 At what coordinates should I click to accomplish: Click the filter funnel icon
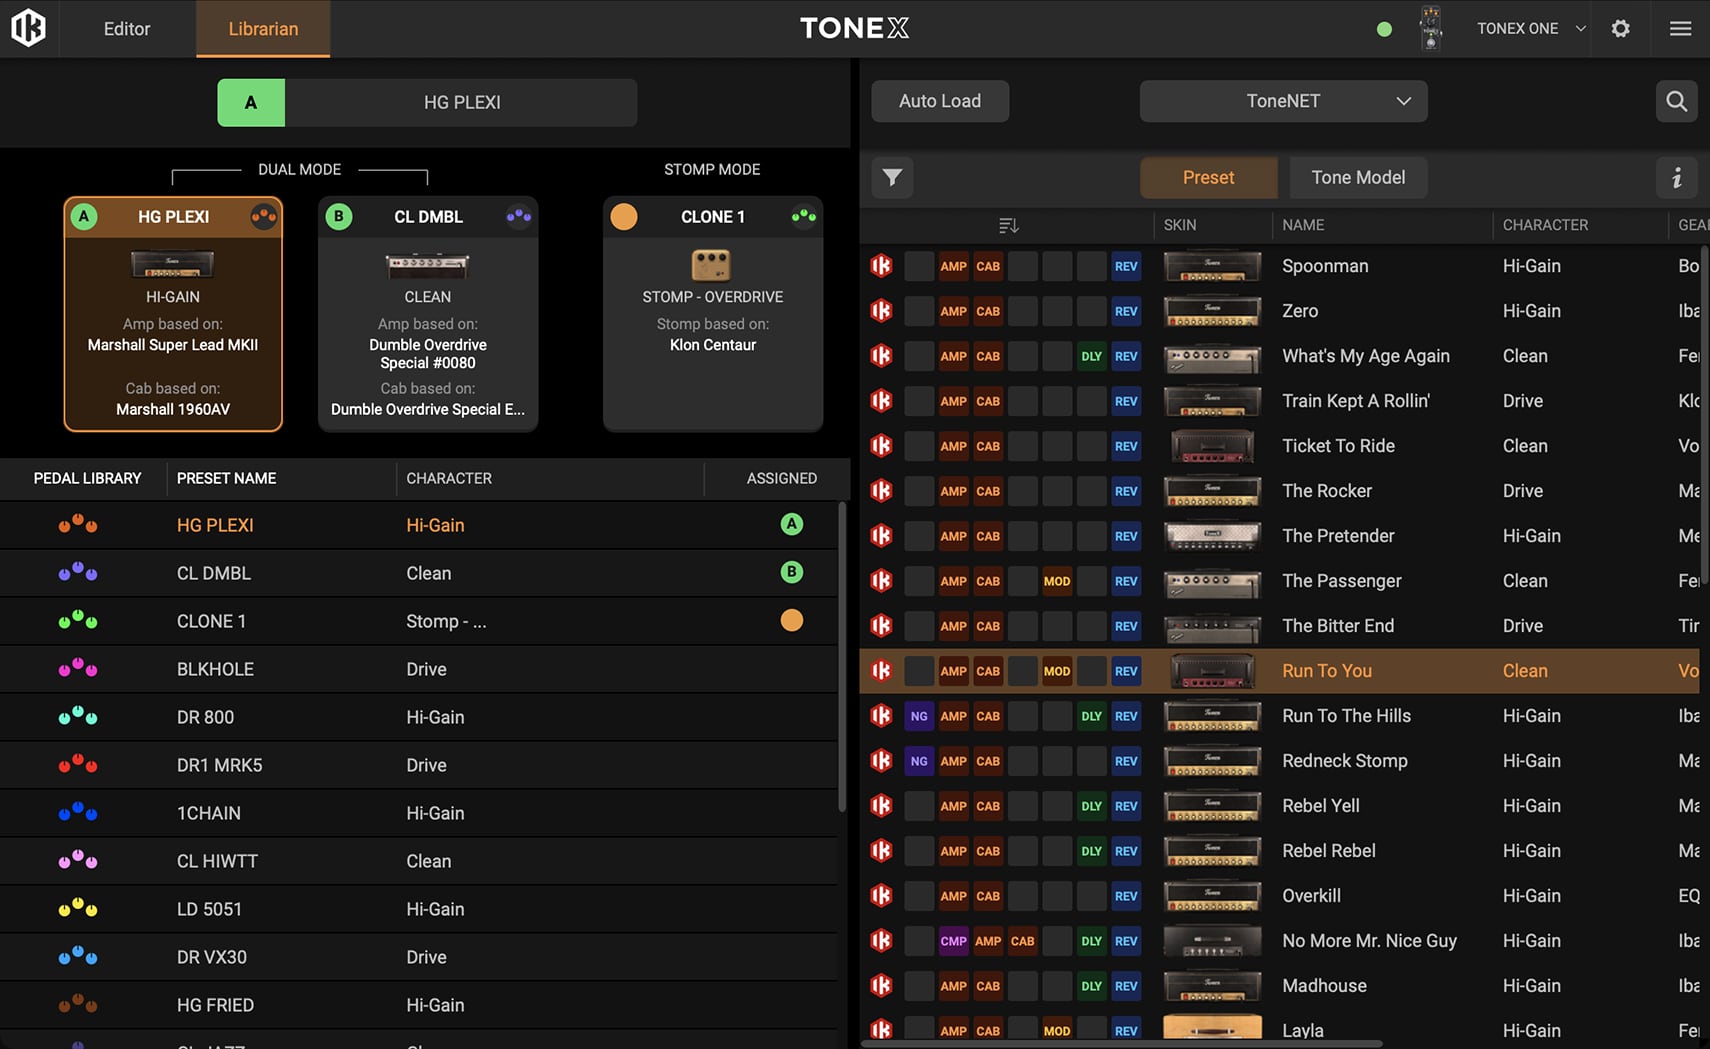pos(892,178)
